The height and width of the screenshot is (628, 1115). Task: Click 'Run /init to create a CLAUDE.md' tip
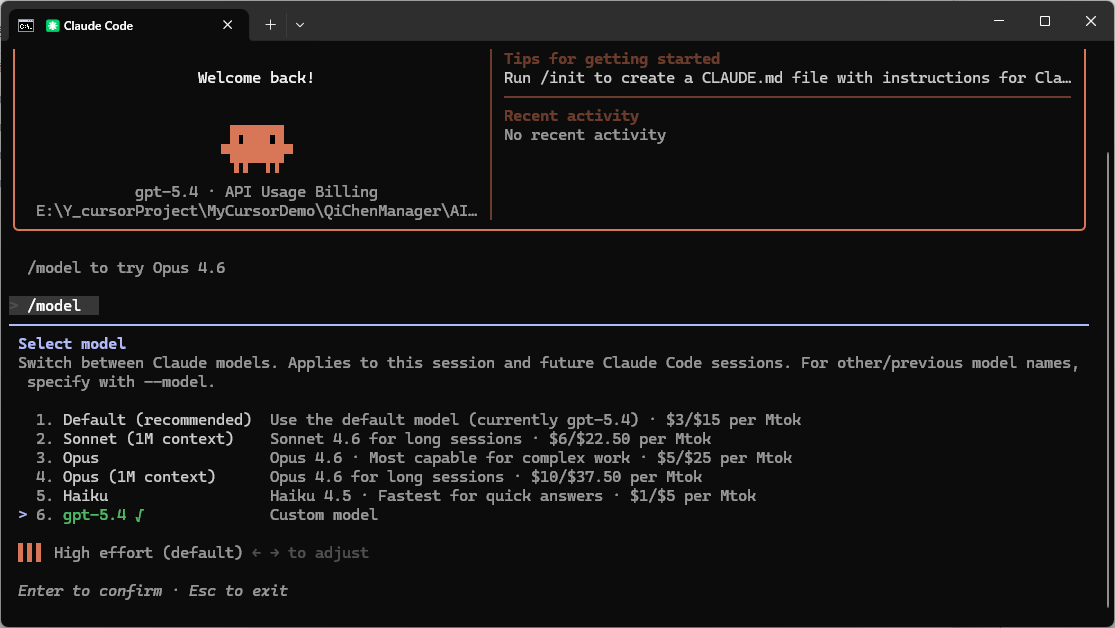tap(787, 78)
